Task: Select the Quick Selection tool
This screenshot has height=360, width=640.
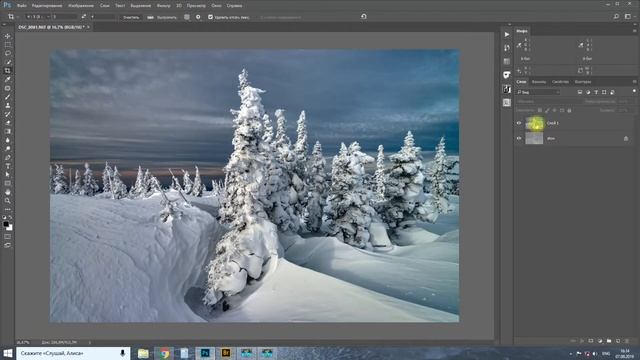Action: (8, 62)
